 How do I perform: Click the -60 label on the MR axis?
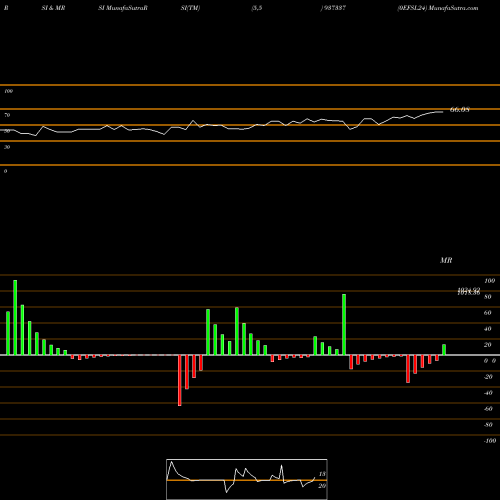click(488, 409)
